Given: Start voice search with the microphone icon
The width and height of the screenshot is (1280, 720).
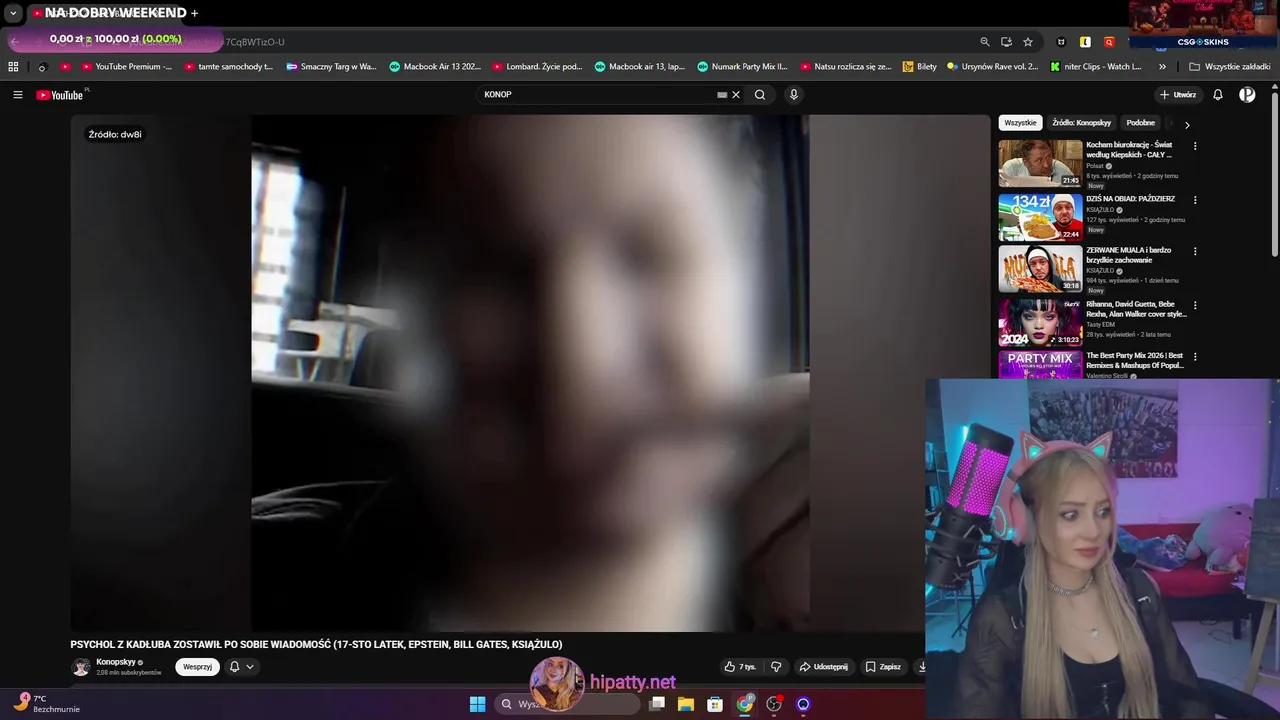Looking at the screenshot, I should tap(794, 95).
